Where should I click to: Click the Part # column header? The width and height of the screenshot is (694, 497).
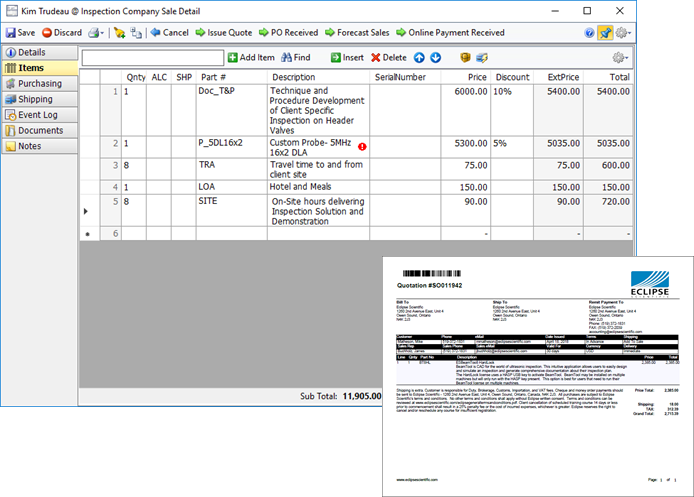[x=232, y=77]
